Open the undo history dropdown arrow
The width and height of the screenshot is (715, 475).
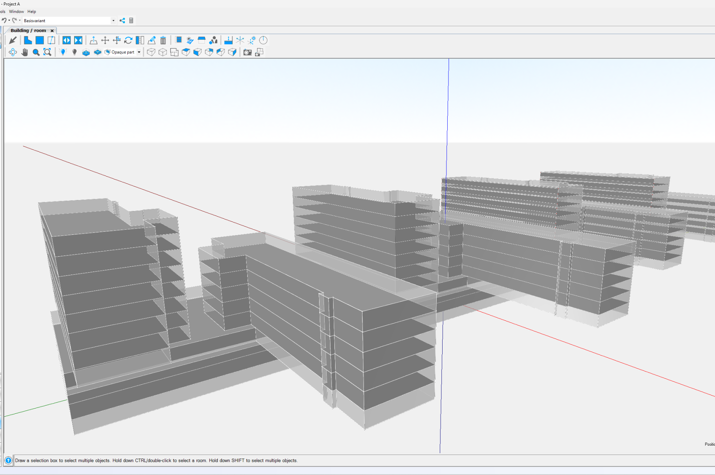click(8, 20)
